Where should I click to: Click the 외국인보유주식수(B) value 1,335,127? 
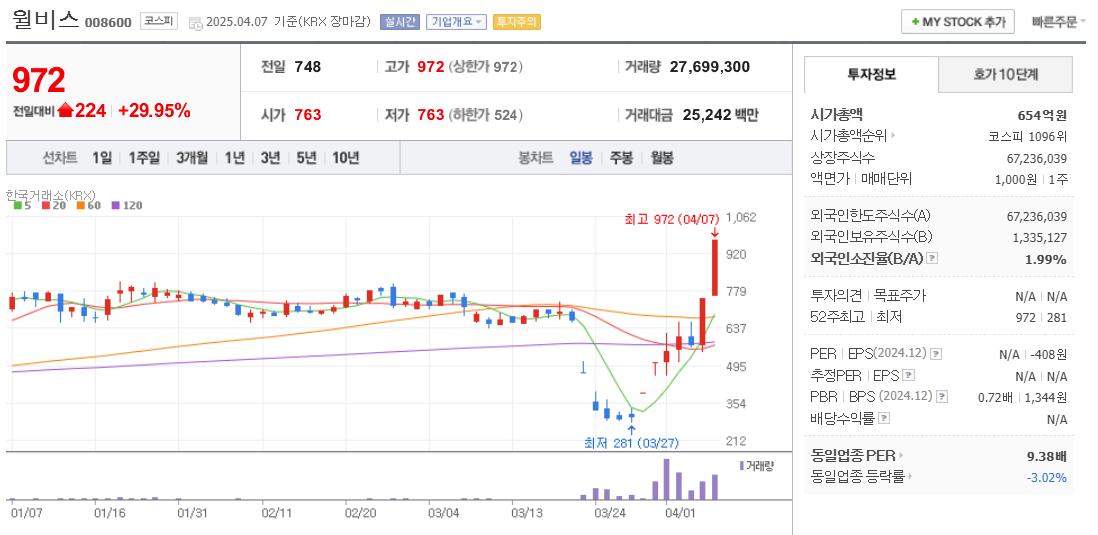[1040, 238]
